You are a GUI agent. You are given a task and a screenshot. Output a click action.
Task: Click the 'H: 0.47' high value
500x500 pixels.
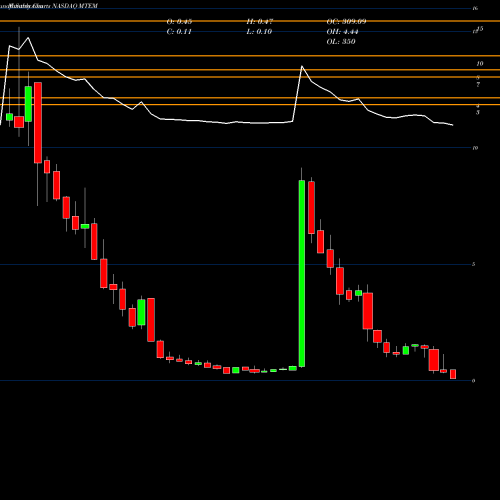260,22
